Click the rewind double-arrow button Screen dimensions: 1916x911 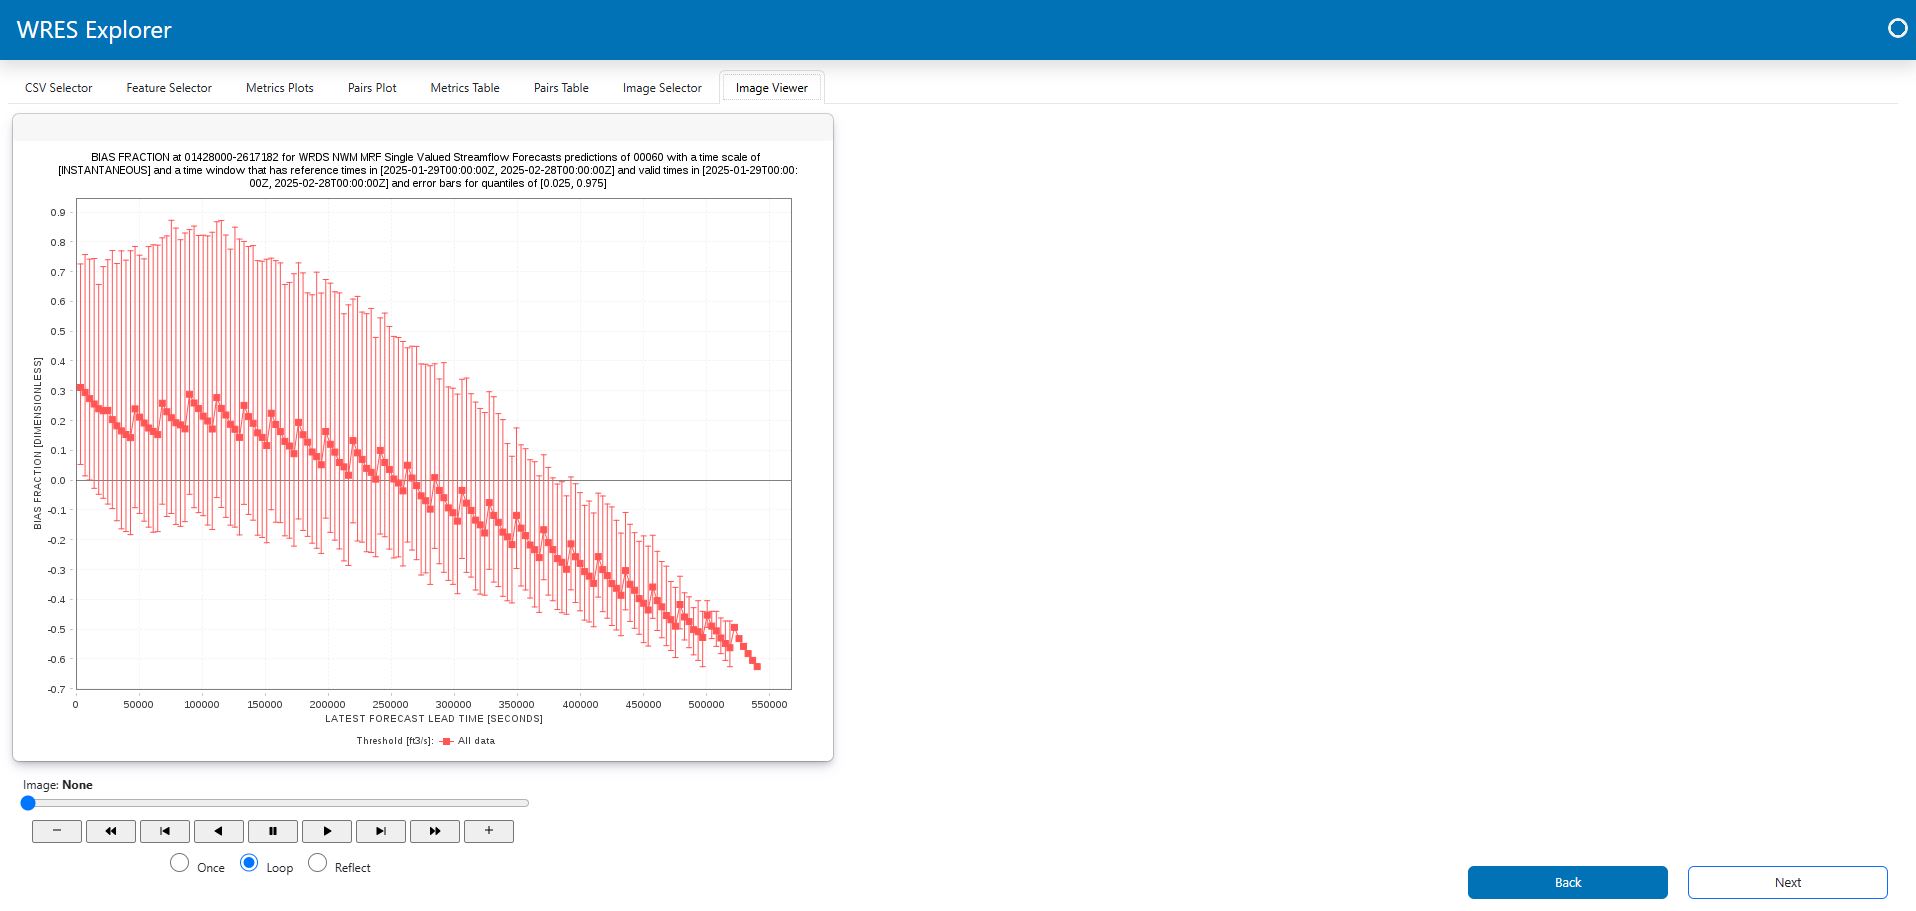pos(111,831)
